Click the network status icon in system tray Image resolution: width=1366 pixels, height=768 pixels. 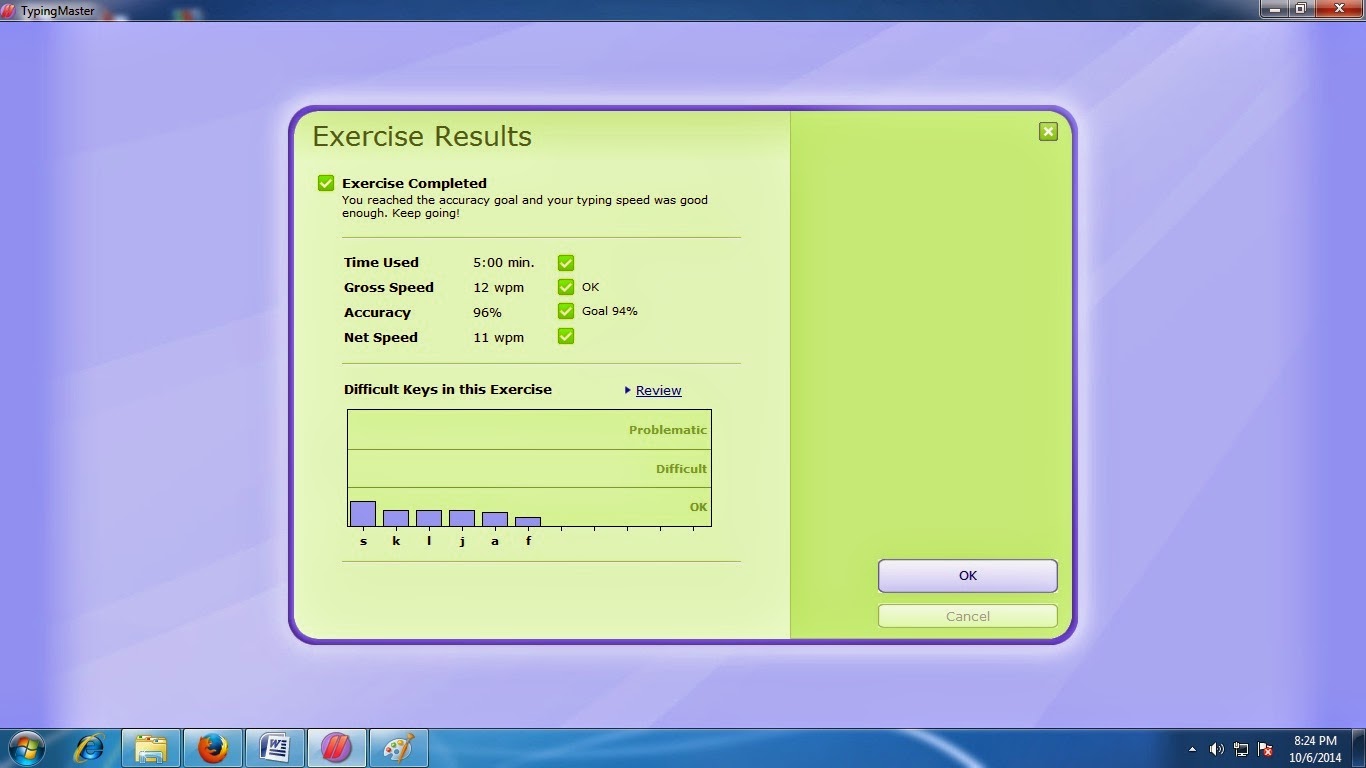[1240, 748]
